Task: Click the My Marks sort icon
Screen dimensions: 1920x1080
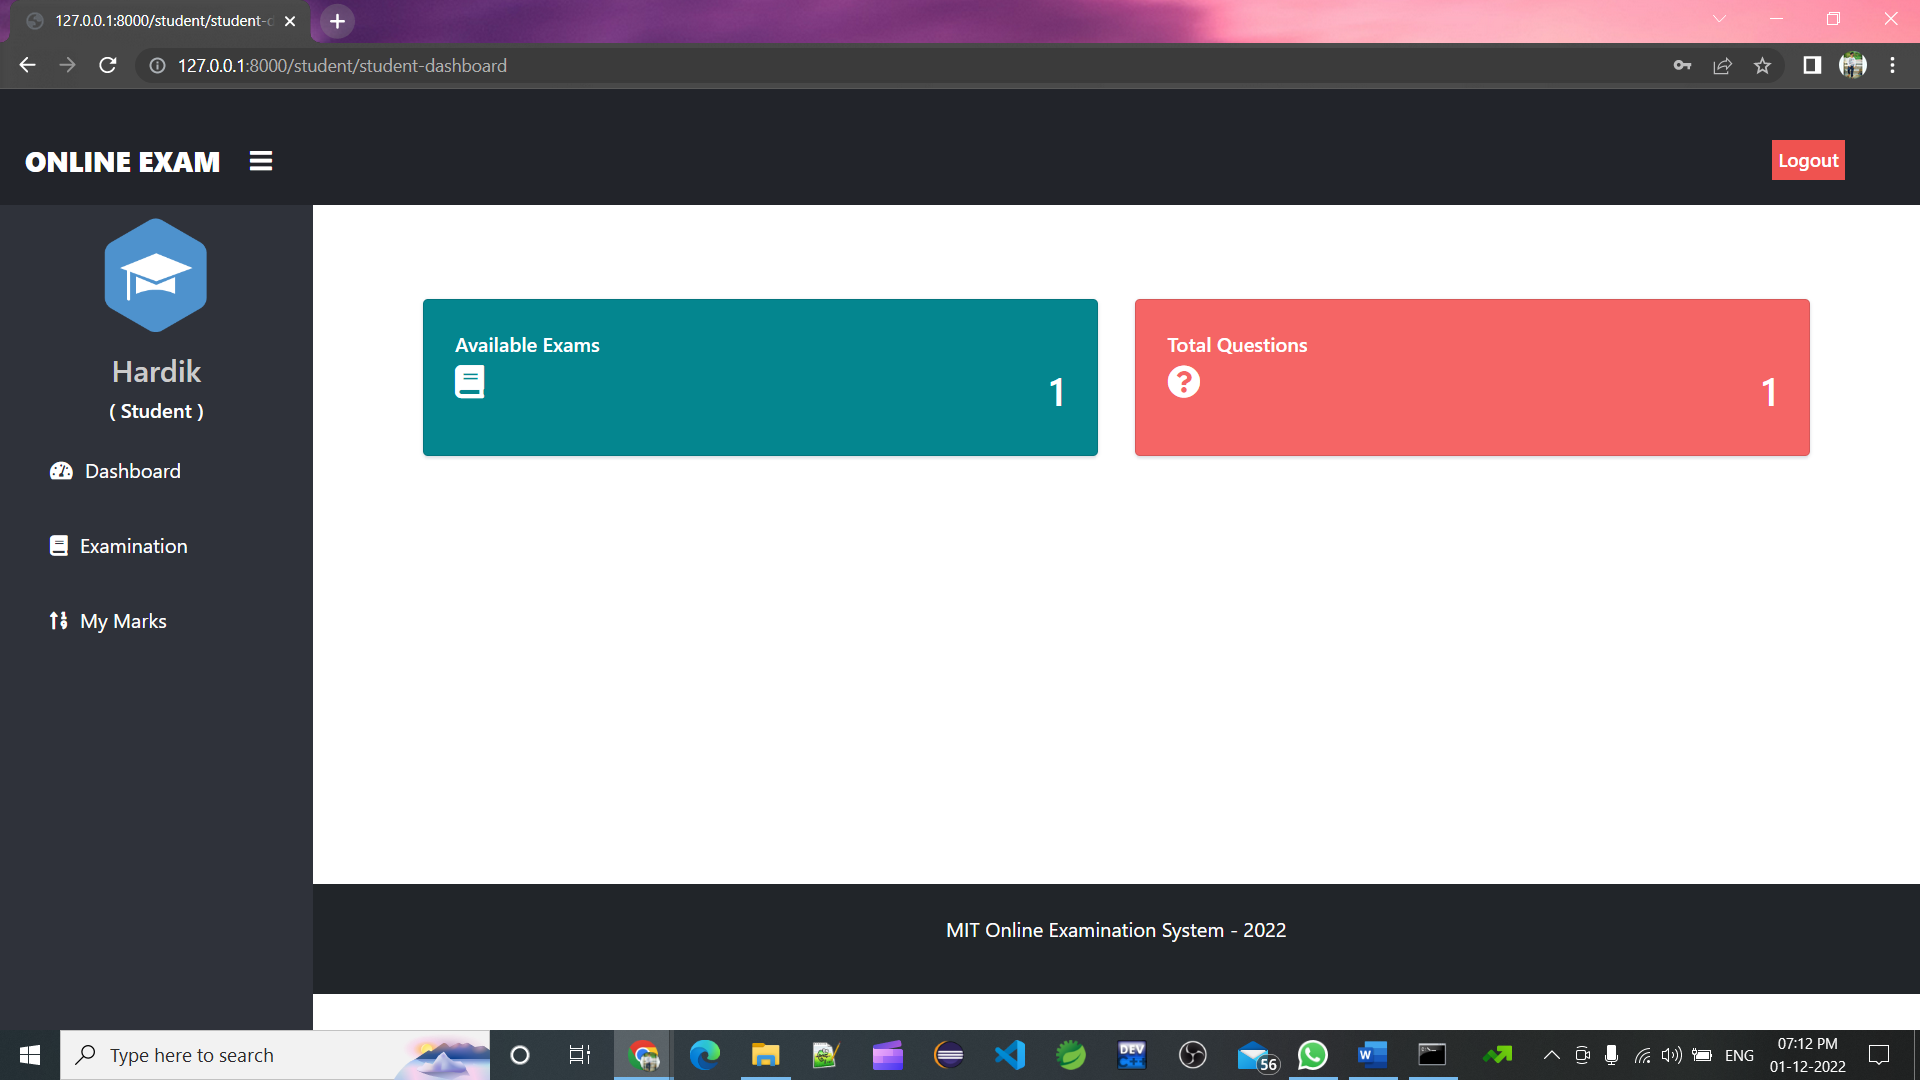Action: (59, 621)
